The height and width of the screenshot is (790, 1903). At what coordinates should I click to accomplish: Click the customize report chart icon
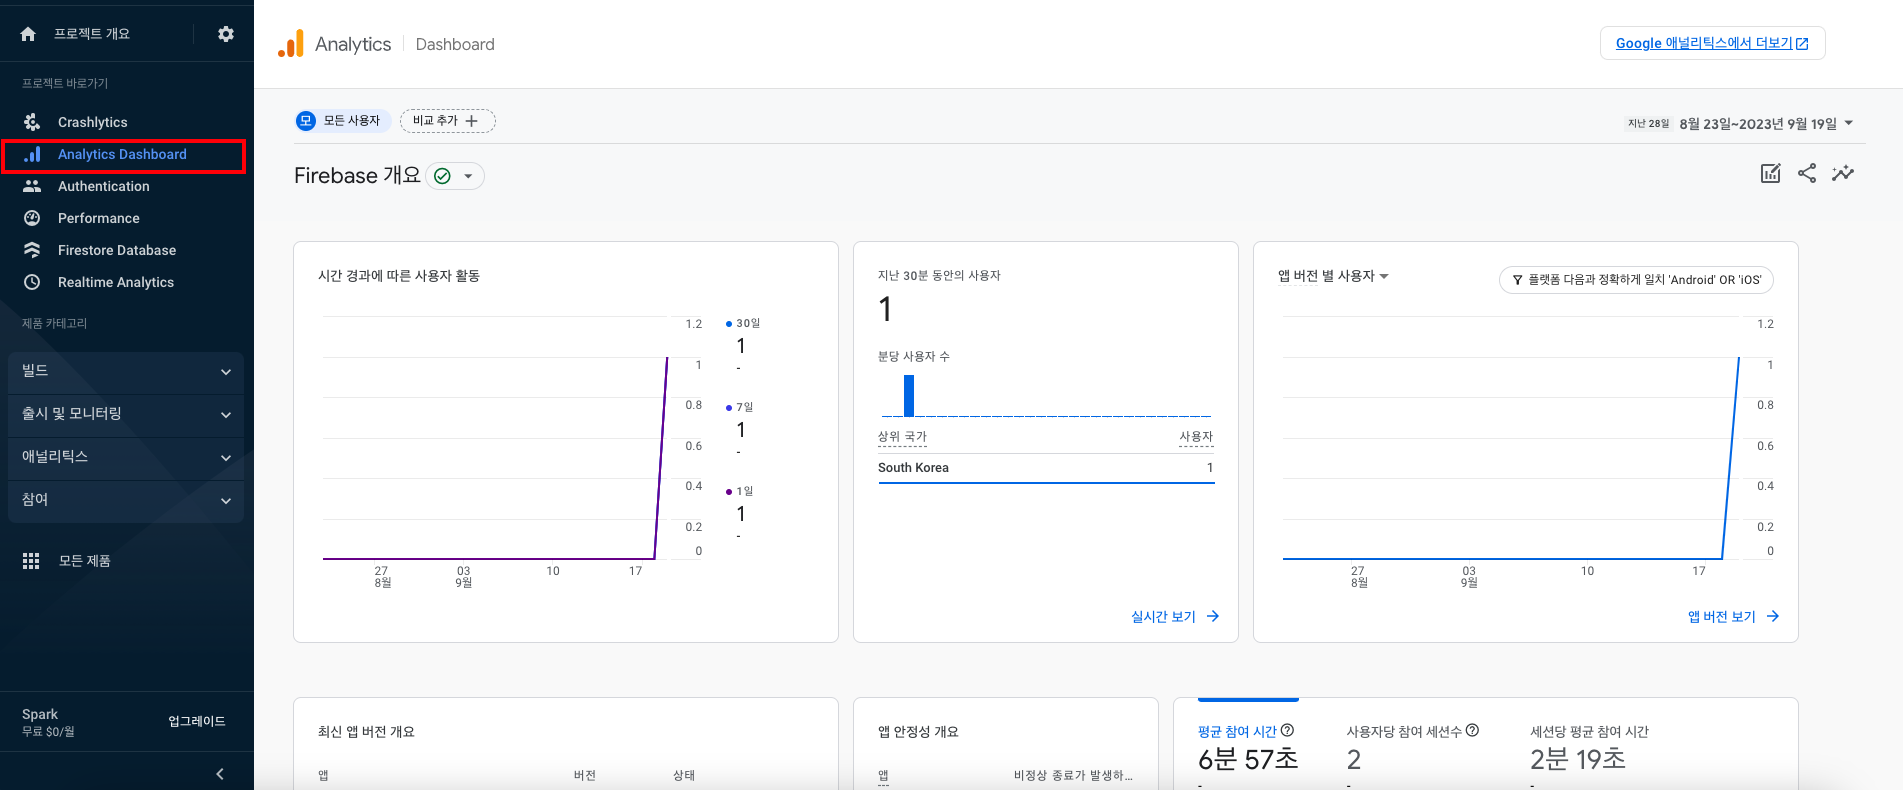coord(1770,173)
